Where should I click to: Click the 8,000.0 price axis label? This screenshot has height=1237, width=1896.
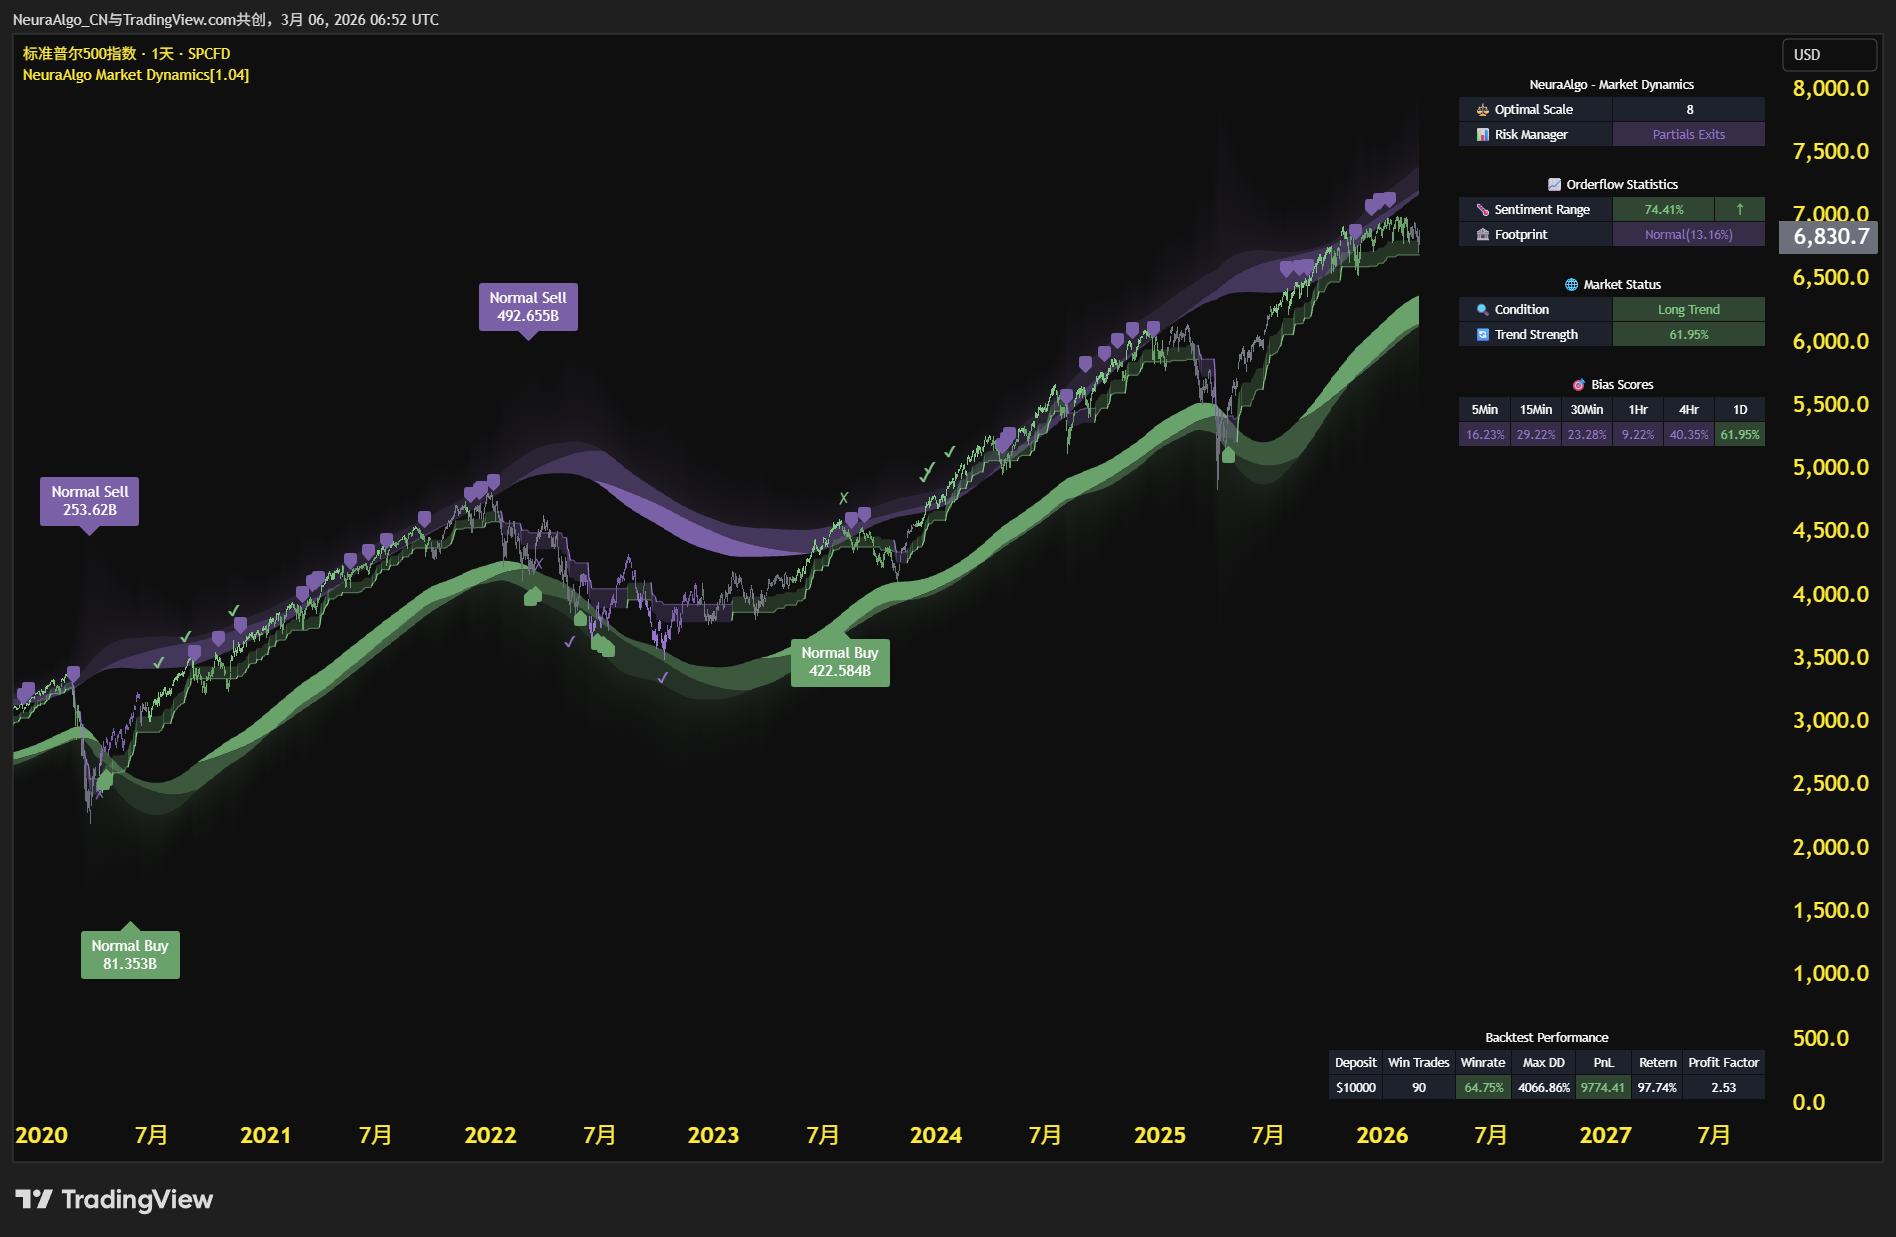pos(1830,89)
